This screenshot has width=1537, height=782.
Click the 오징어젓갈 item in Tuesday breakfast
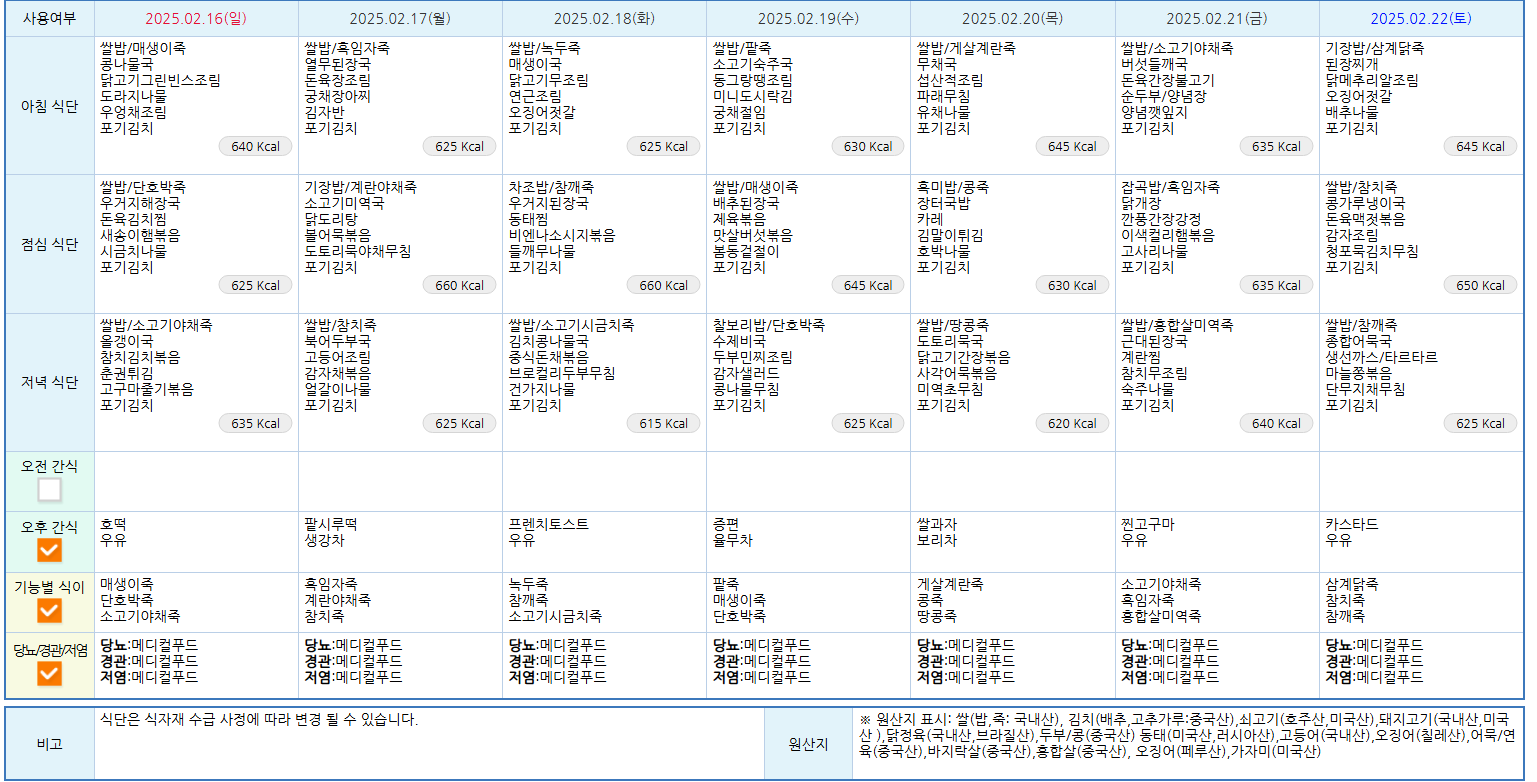(x=542, y=112)
